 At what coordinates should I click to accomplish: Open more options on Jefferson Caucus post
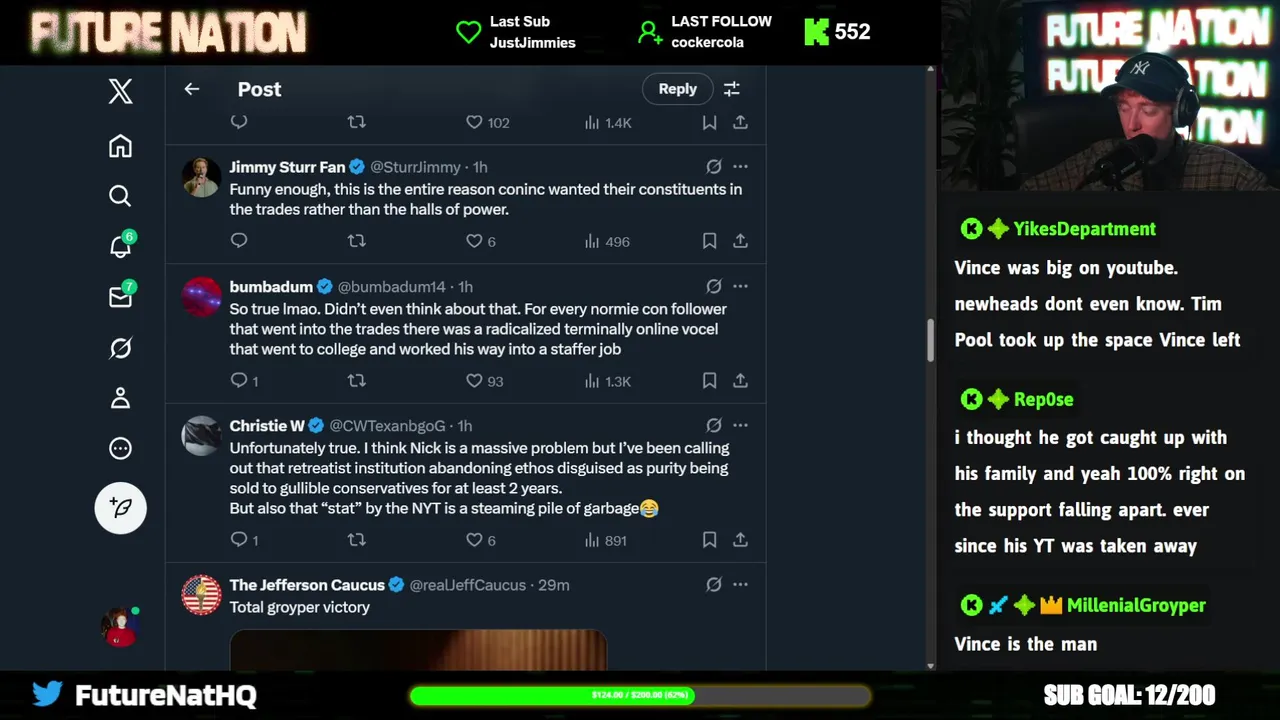point(740,585)
